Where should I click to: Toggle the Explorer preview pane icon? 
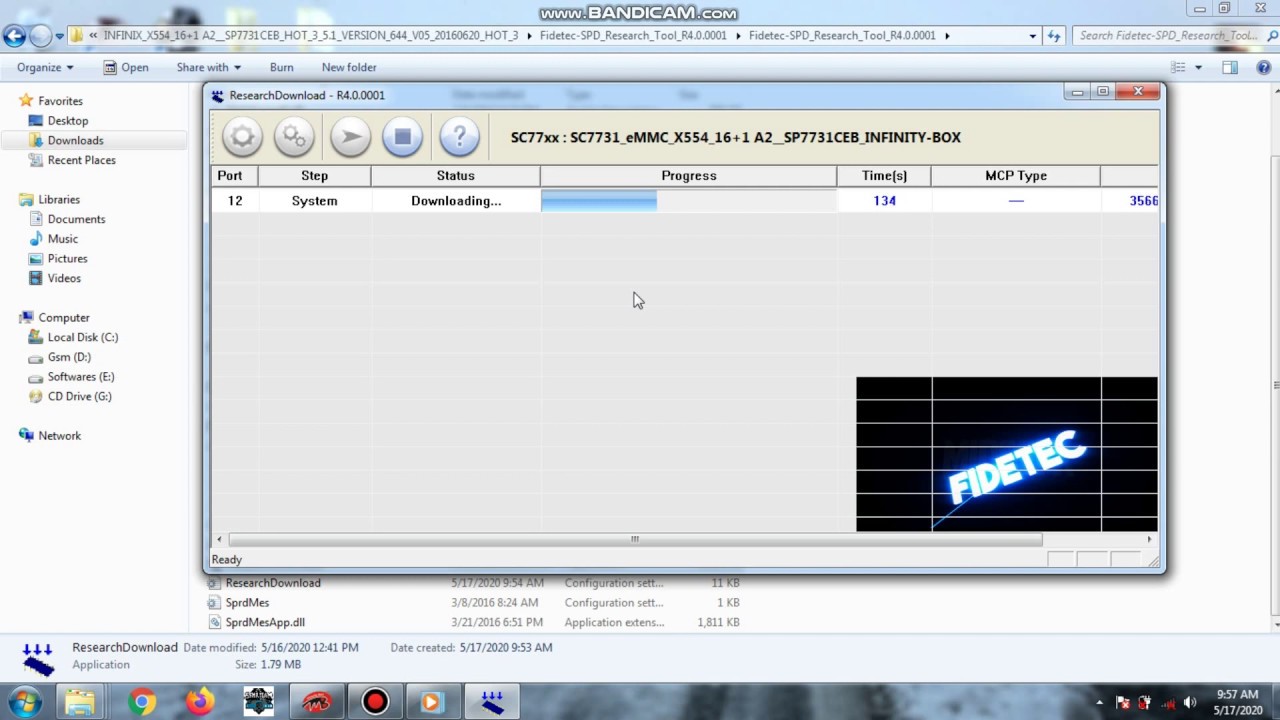[1230, 67]
